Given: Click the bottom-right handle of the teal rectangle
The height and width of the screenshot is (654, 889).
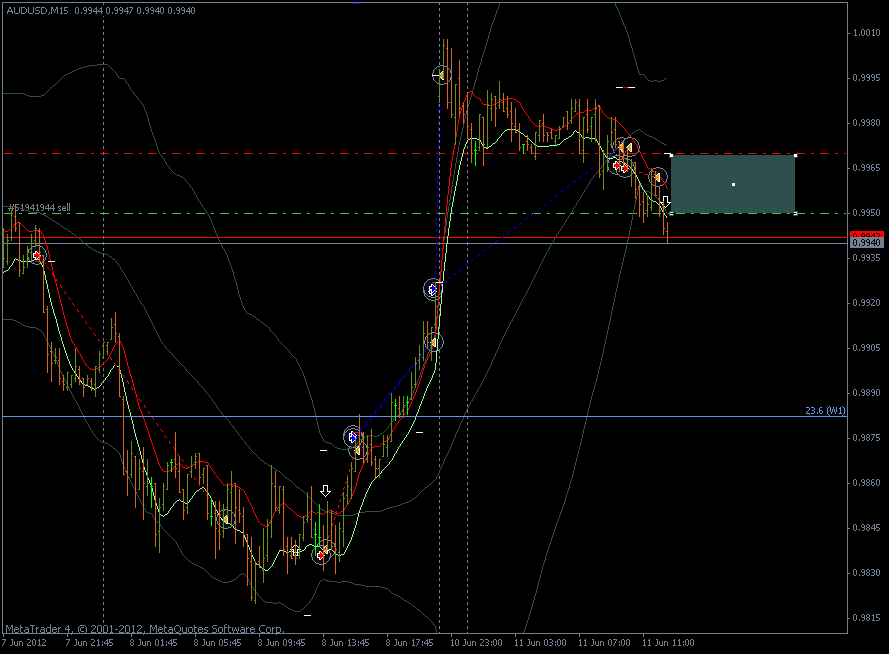Looking at the screenshot, I should (x=795, y=213).
